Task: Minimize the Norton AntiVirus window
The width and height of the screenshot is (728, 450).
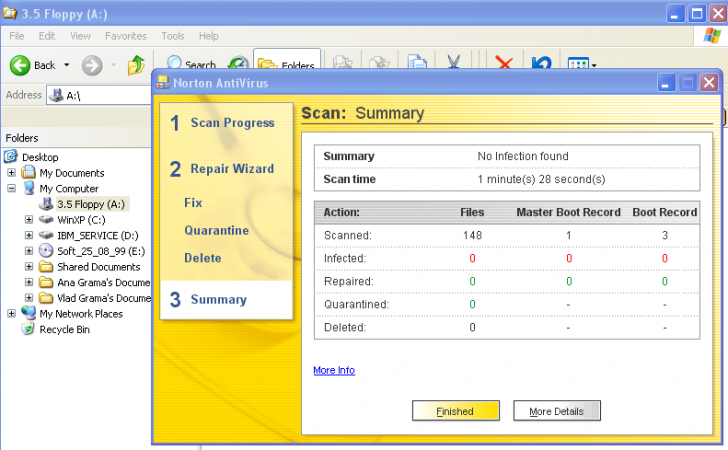Action: tap(666, 83)
